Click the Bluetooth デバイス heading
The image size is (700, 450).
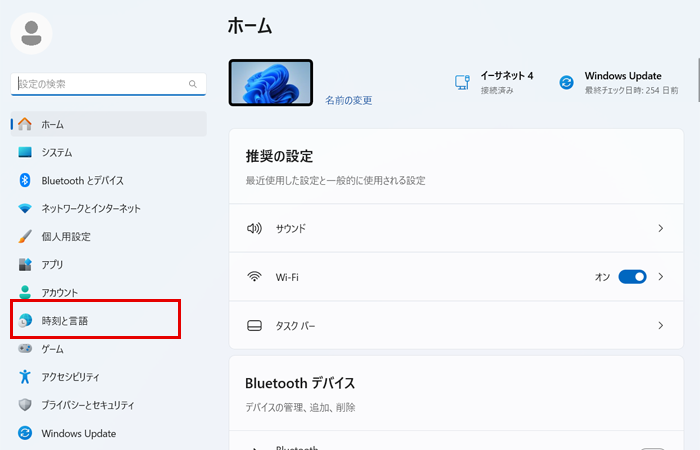(300, 383)
